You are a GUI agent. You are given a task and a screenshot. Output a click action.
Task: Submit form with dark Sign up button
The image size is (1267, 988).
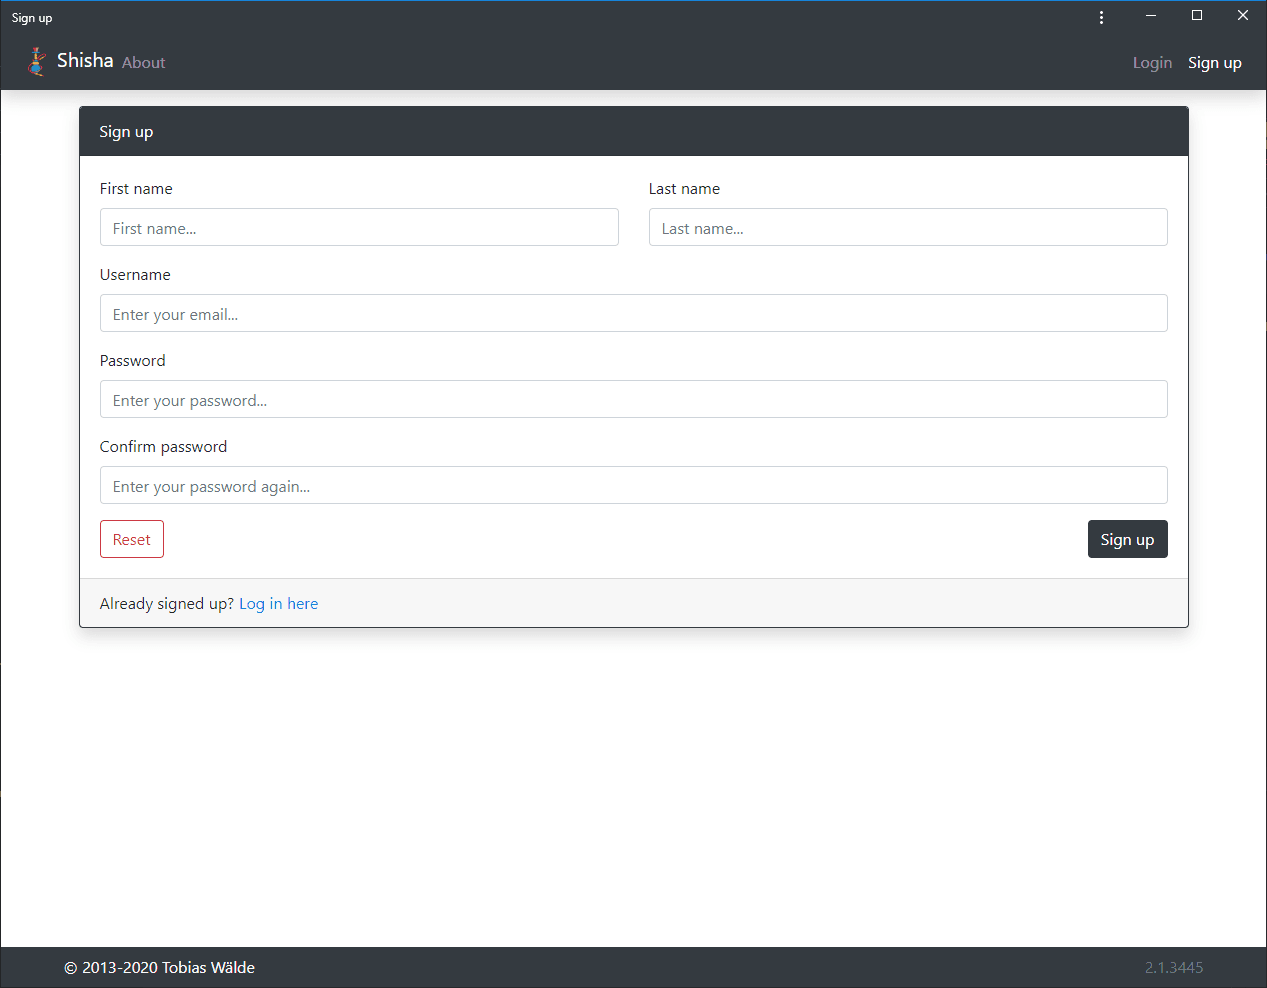(x=1128, y=539)
